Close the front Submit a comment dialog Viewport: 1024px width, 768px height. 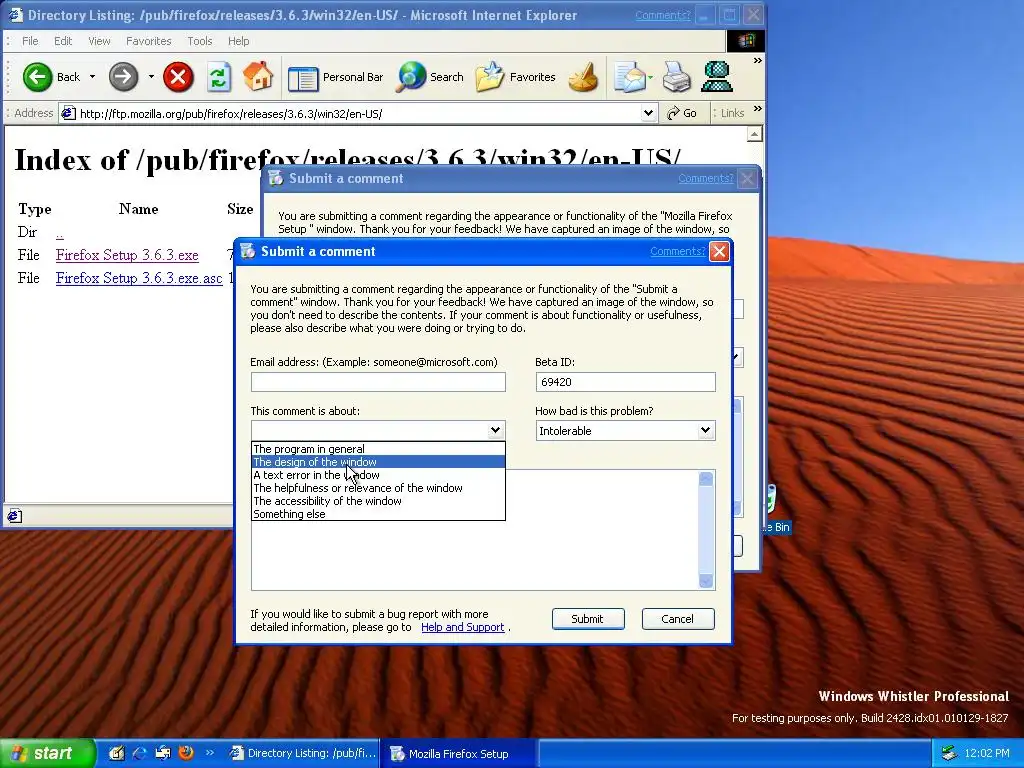[719, 251]
